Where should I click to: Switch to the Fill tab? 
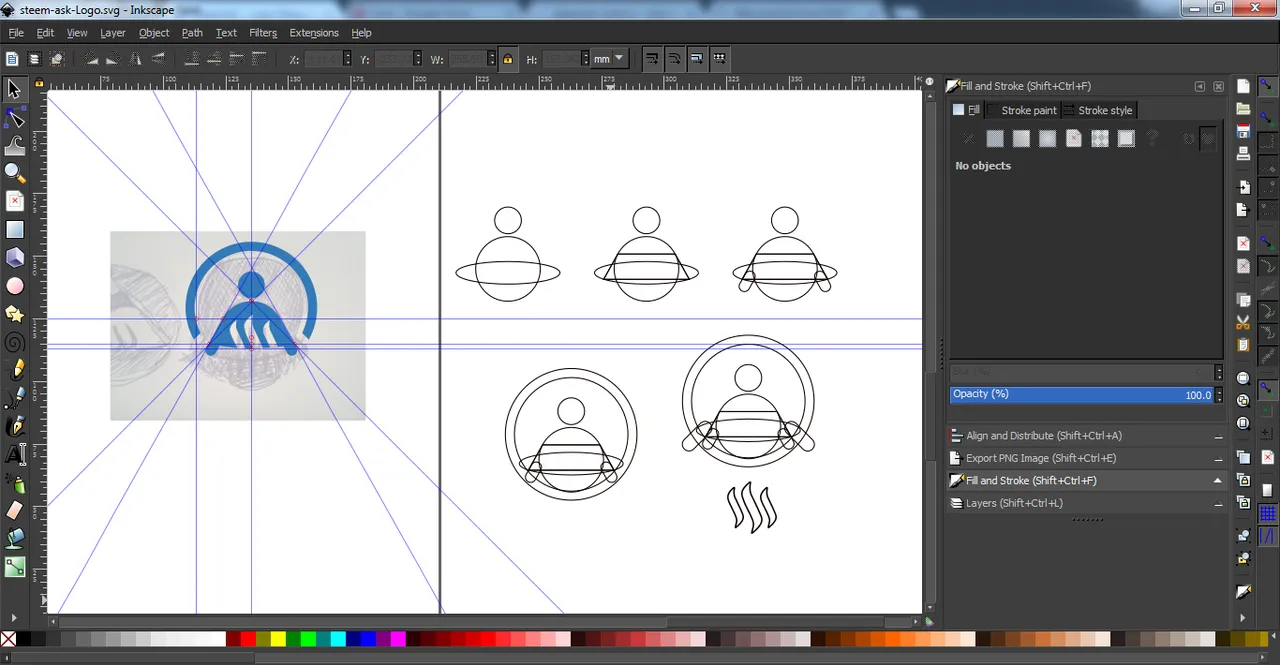967,110
